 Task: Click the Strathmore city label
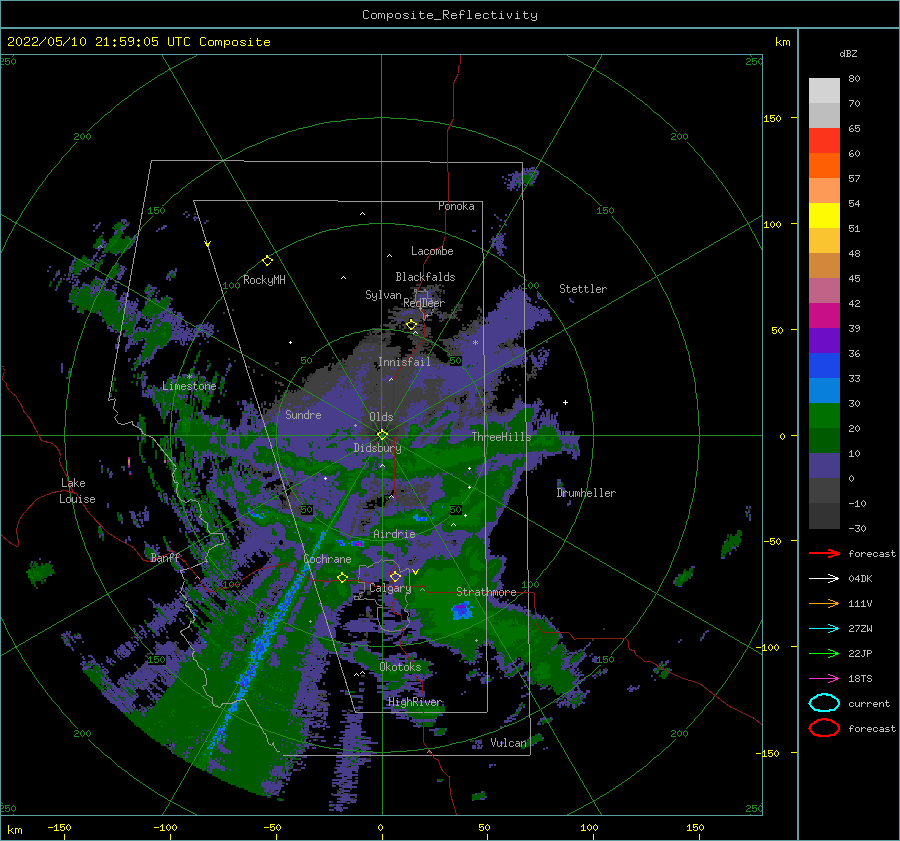pos(486,592)
